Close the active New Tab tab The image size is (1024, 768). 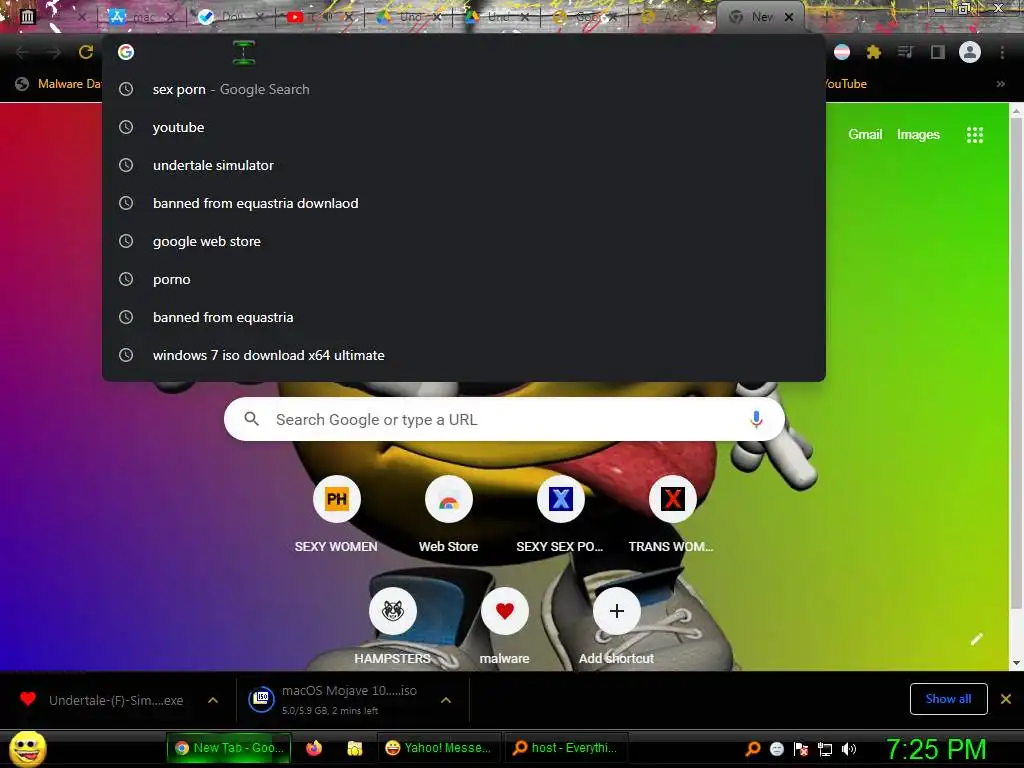[x=789, y=17]
